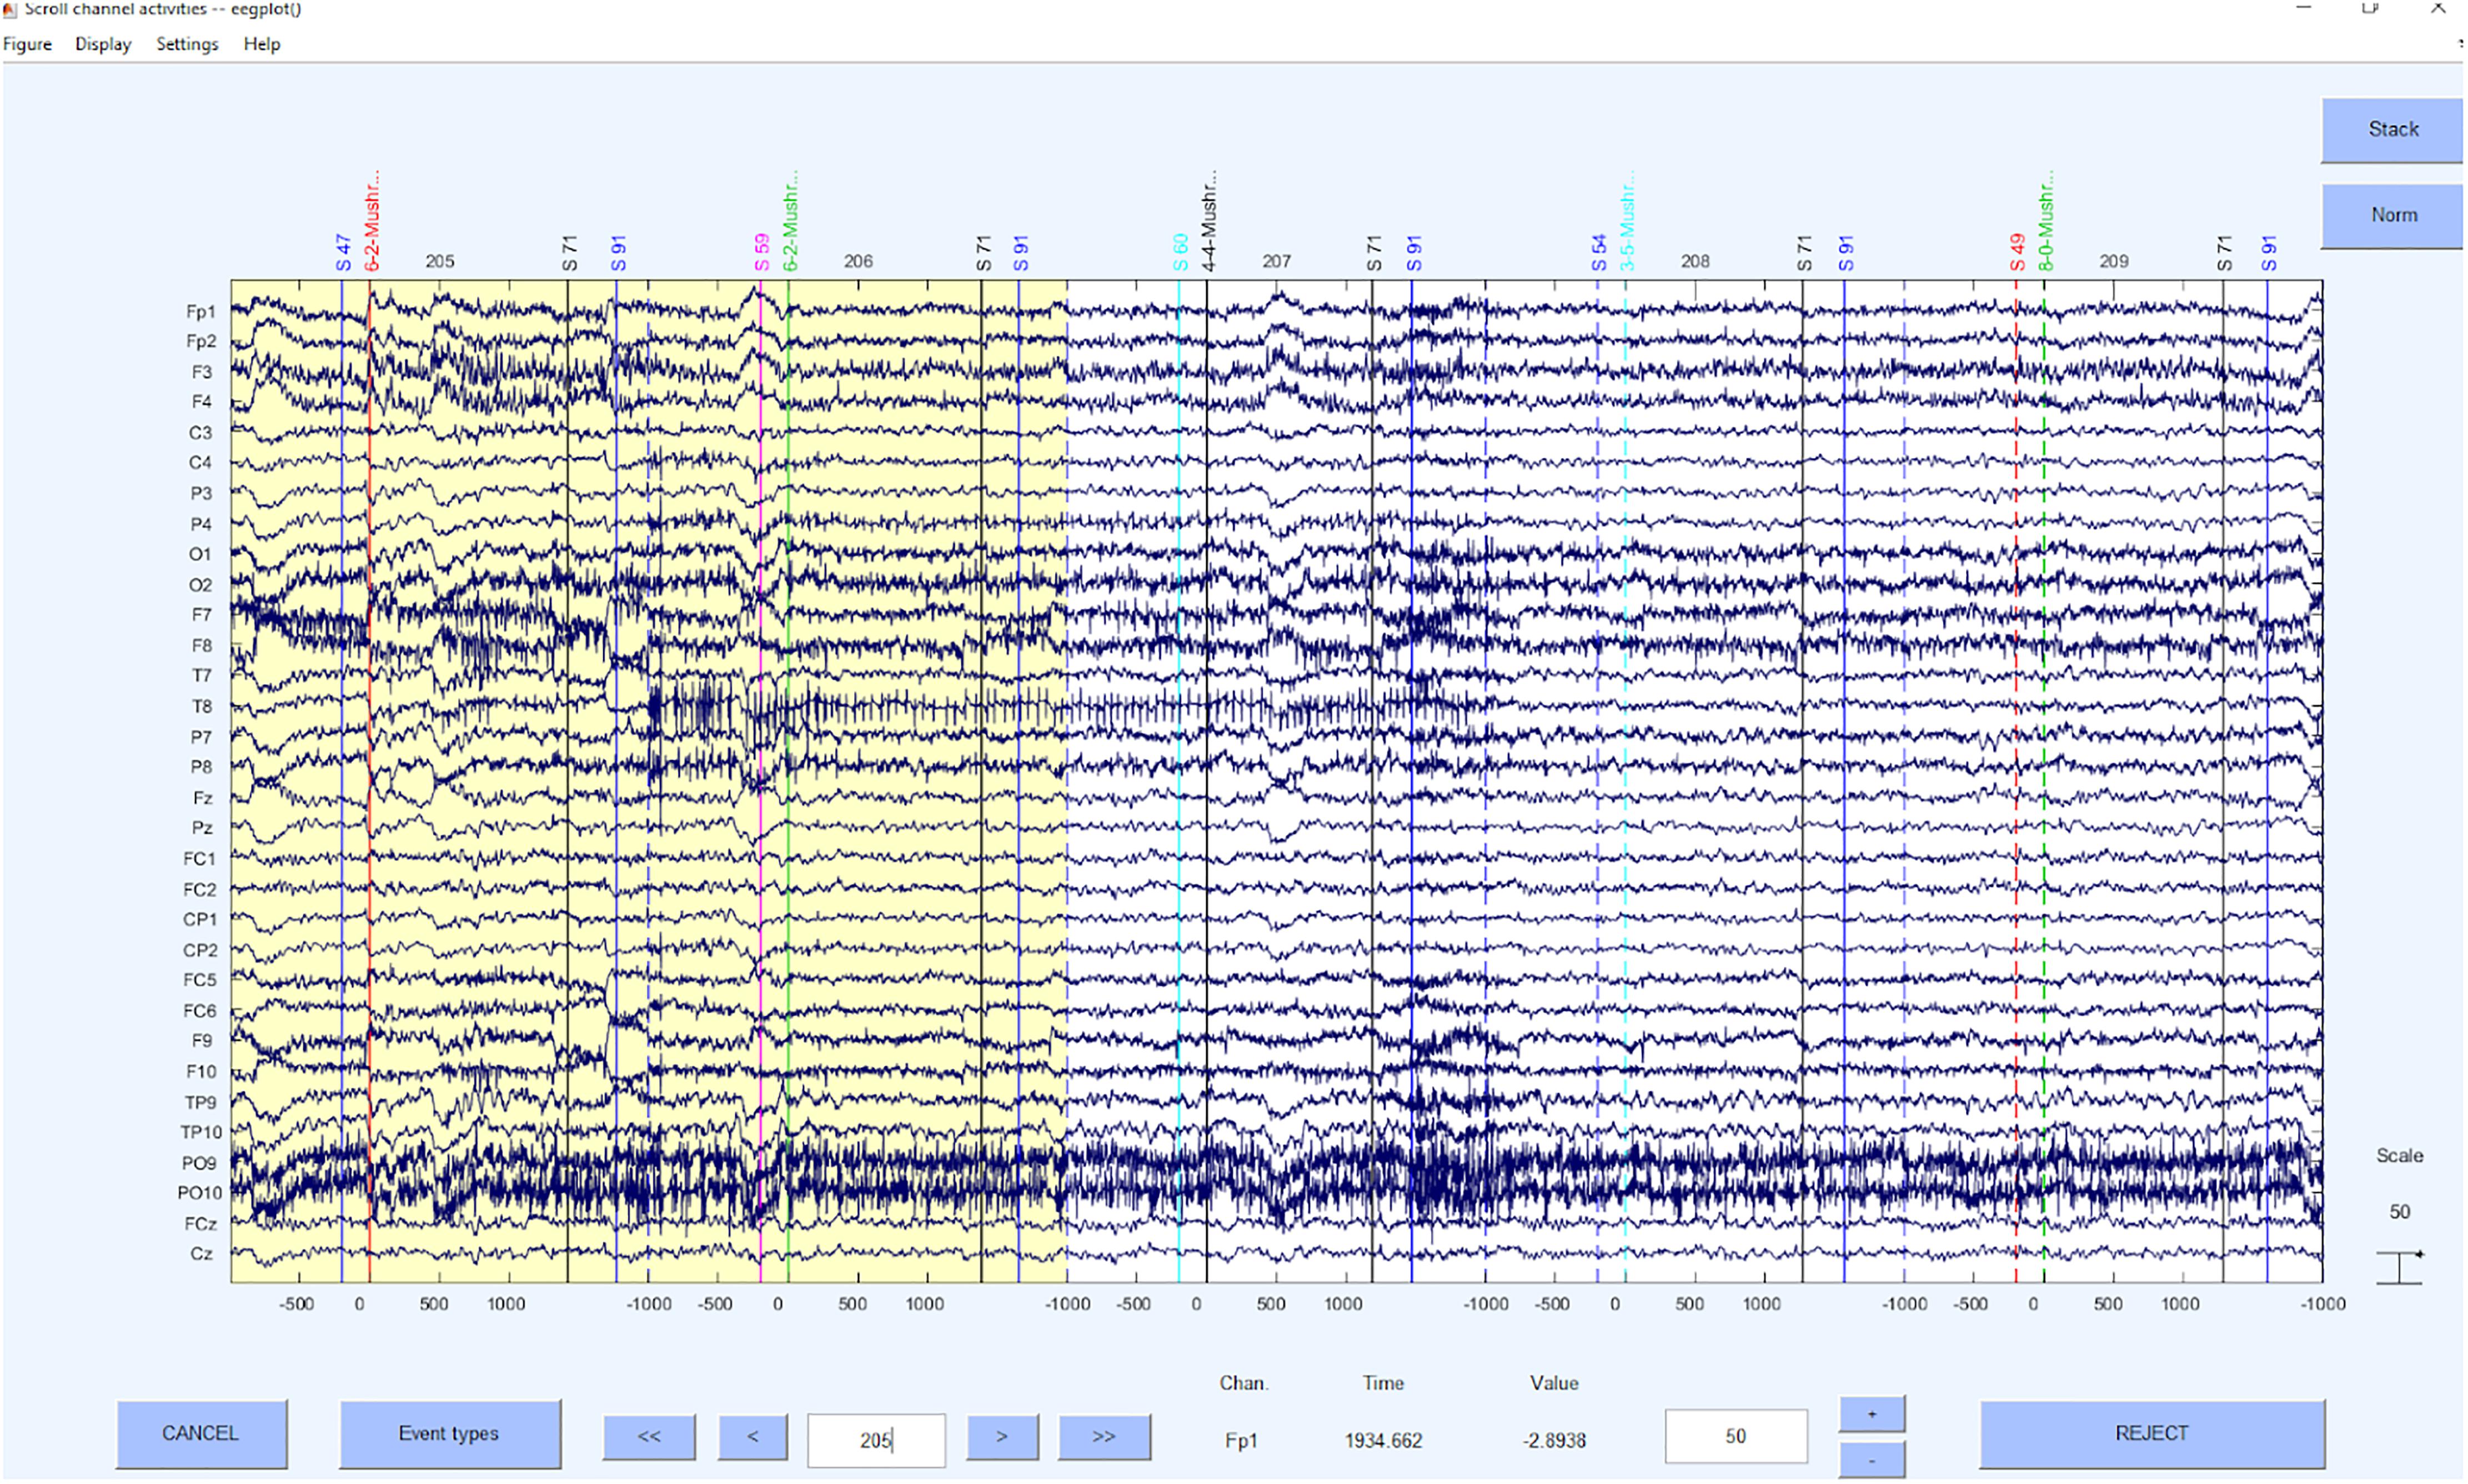2468x1484 pixels.
Task: Select the PO10 channel label
Action: point(200,1193)
